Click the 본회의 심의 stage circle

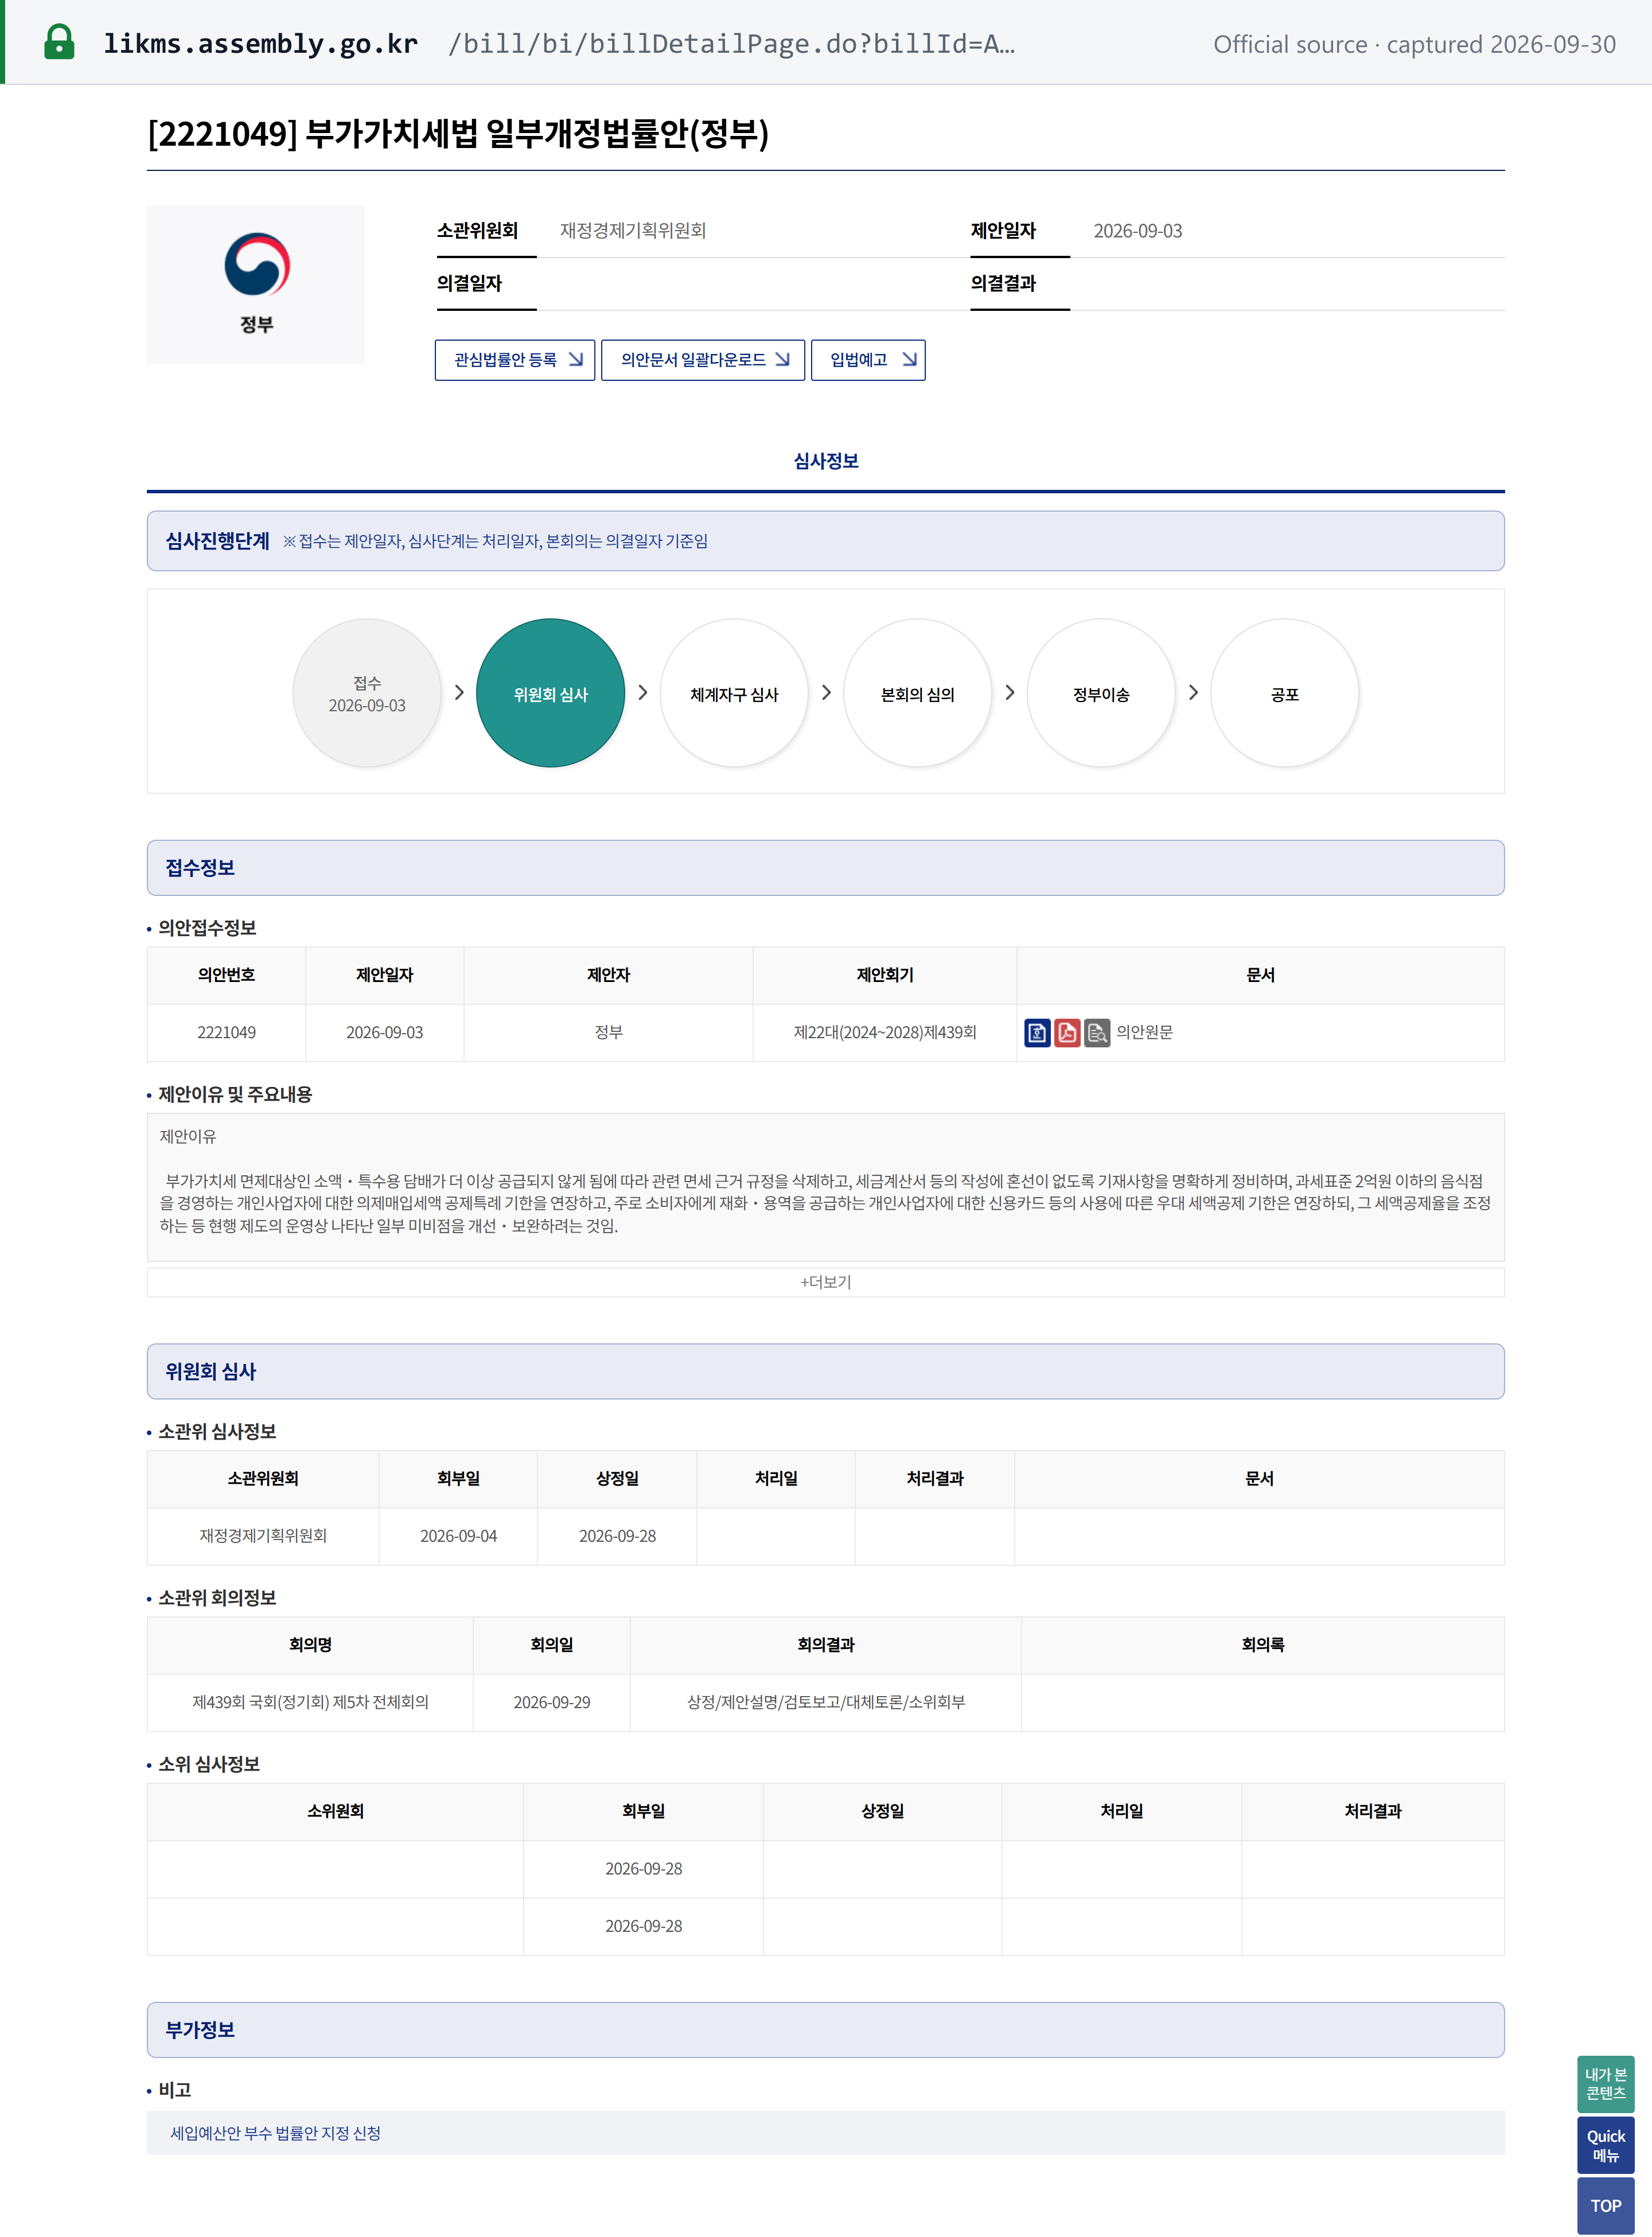(918, 693)
